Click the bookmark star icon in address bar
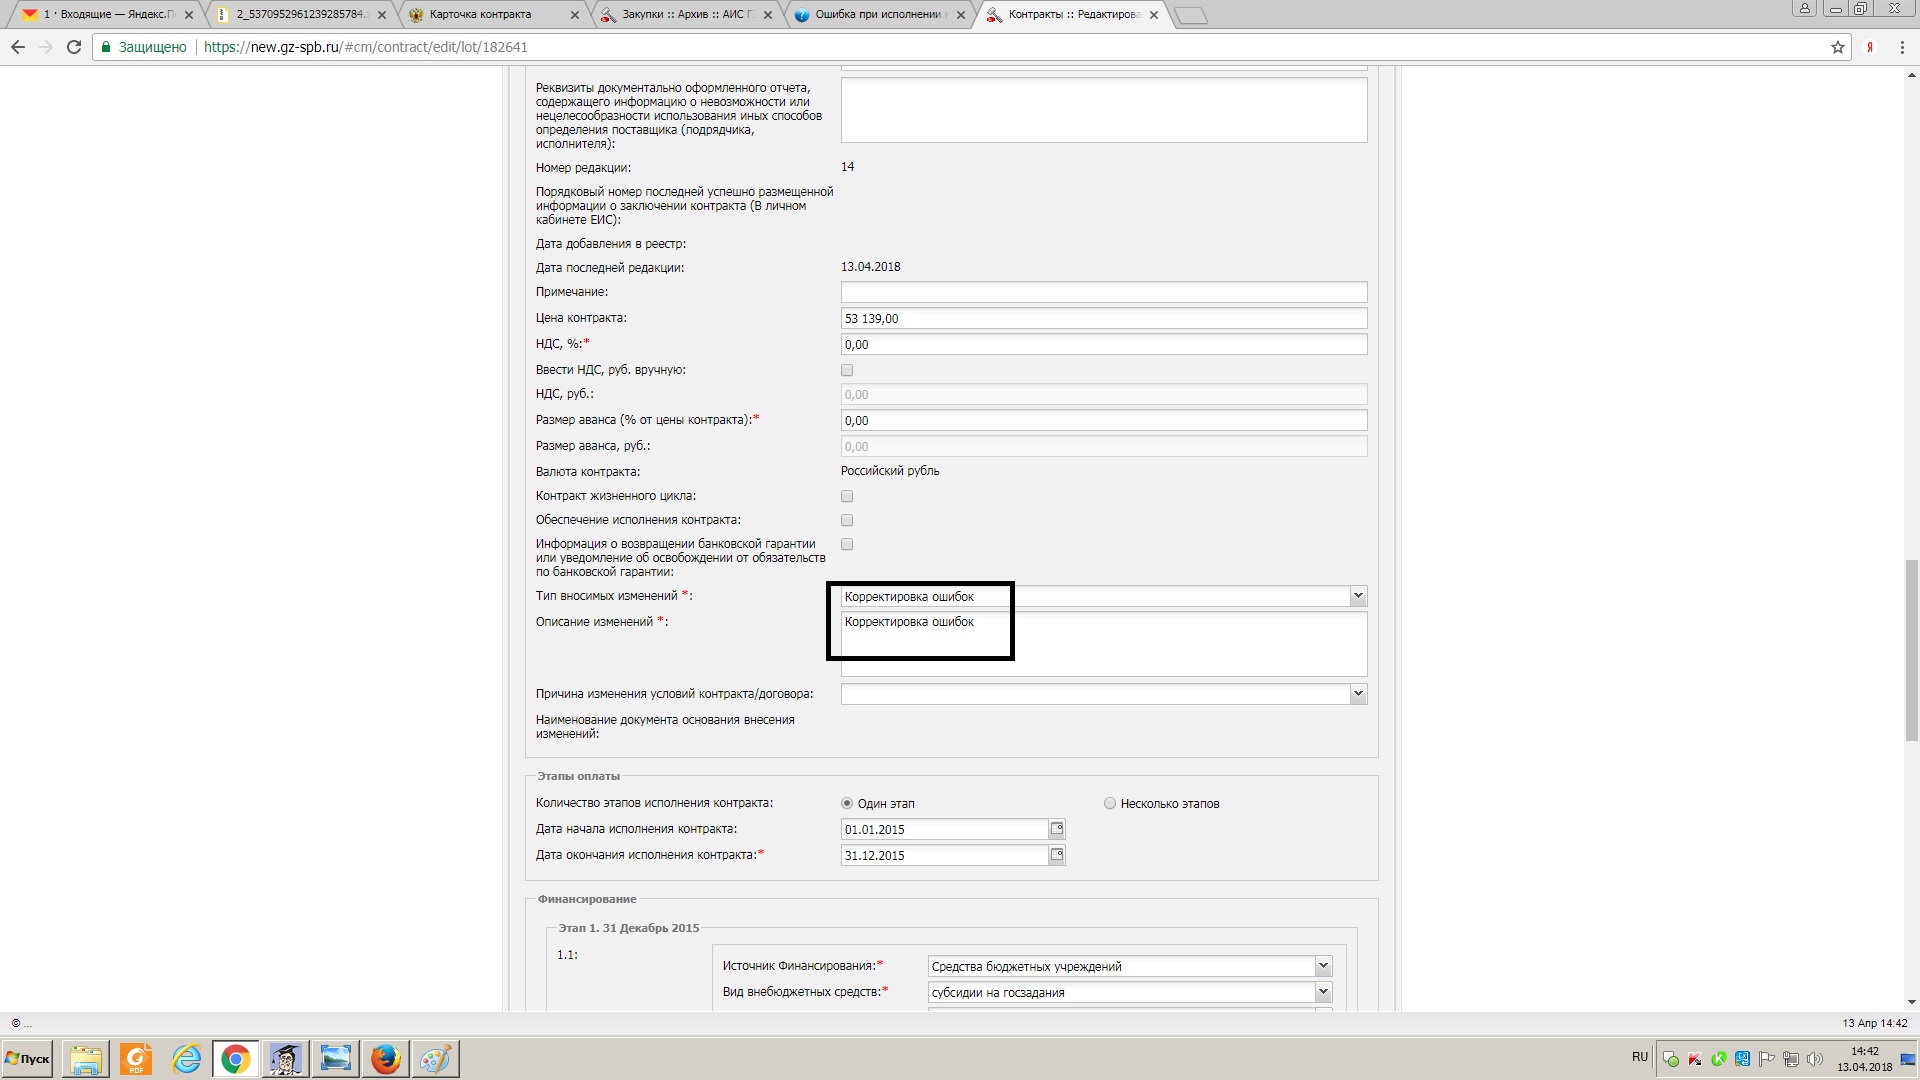Screen dimensions: 1920x1080 pos(1838,47)
